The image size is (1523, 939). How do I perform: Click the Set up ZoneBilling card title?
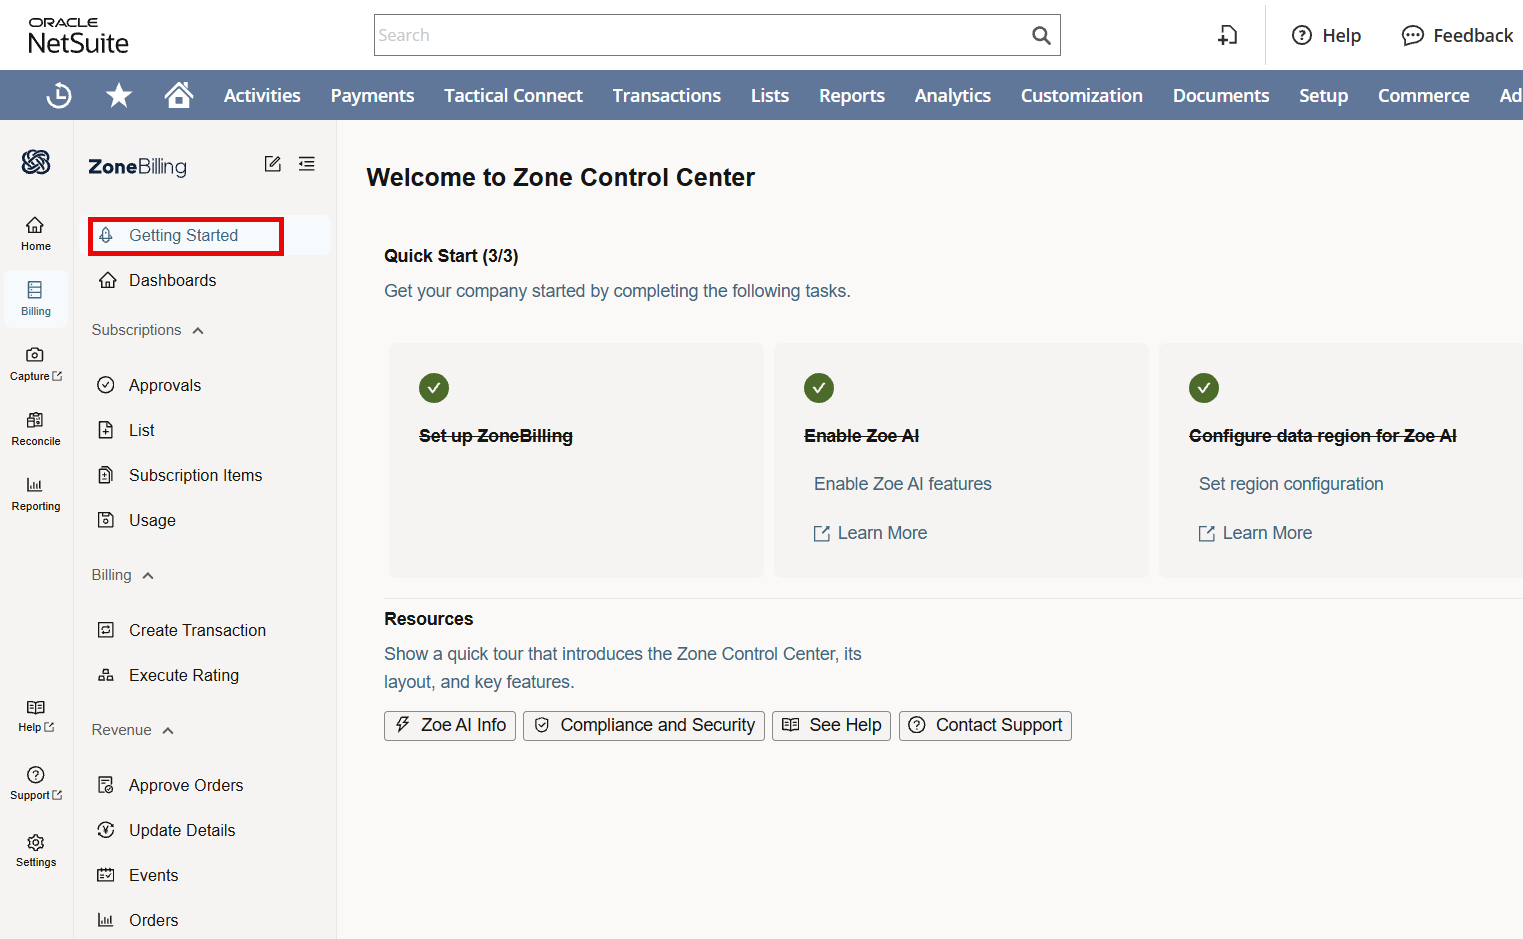point(496,436)
